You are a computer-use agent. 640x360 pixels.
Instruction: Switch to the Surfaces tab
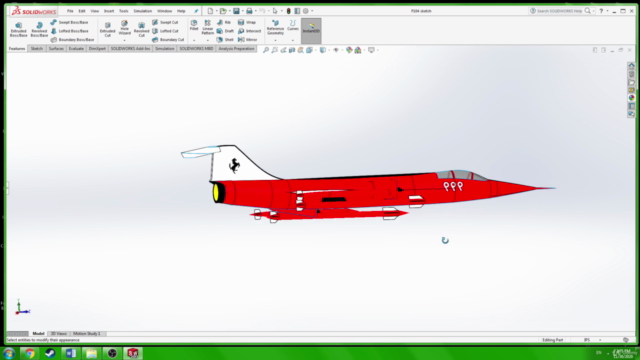coord(56,49)
